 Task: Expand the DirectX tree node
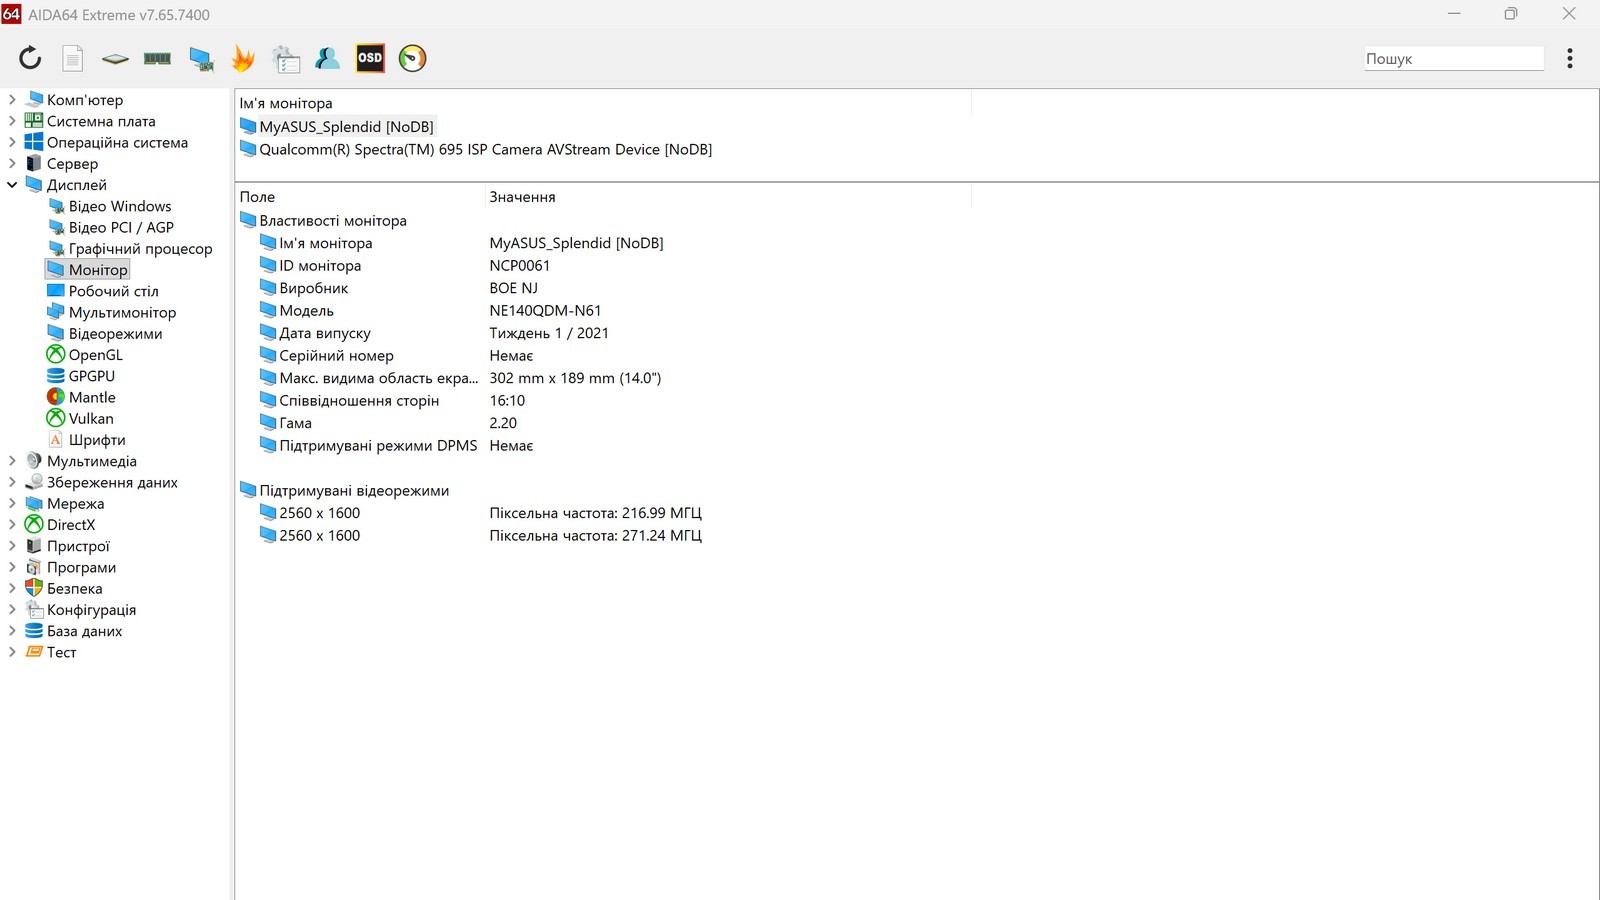pyautogui.click(x=12, y=525)
